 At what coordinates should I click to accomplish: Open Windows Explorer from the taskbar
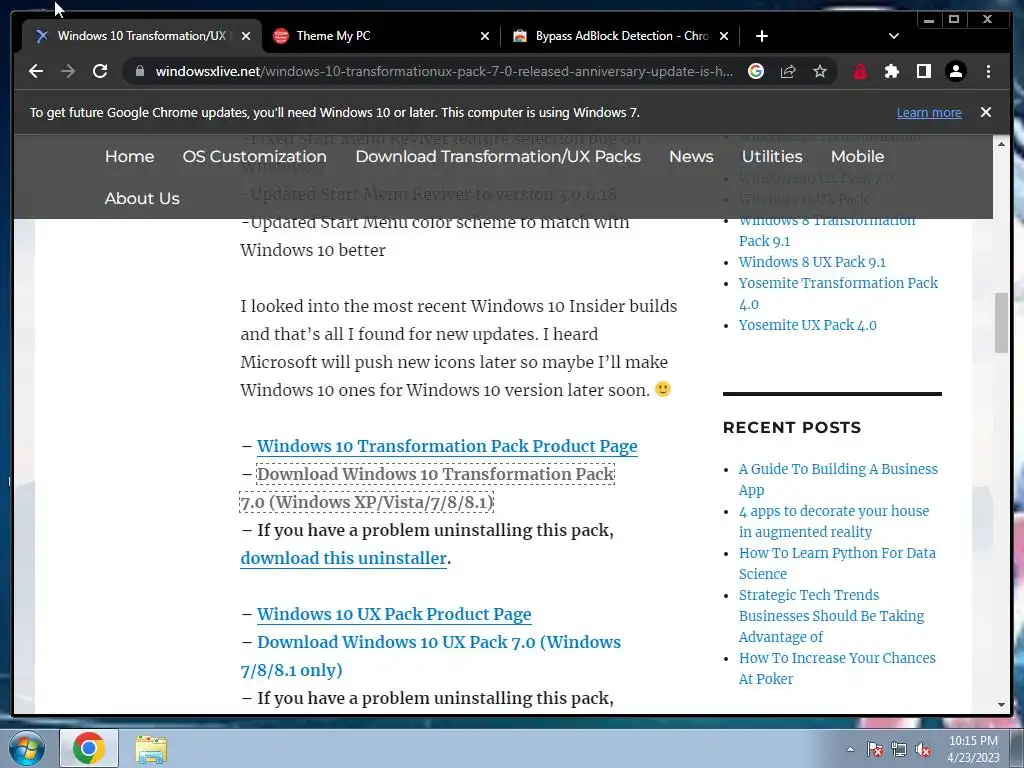(151, 749)
